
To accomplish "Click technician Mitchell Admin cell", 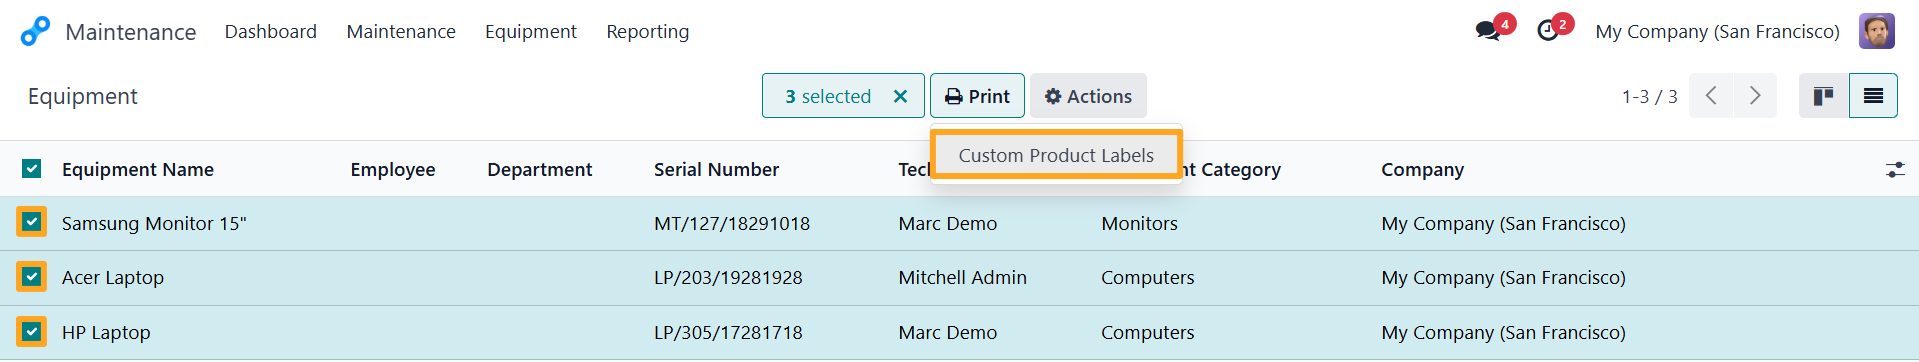I will click(962, 278).
